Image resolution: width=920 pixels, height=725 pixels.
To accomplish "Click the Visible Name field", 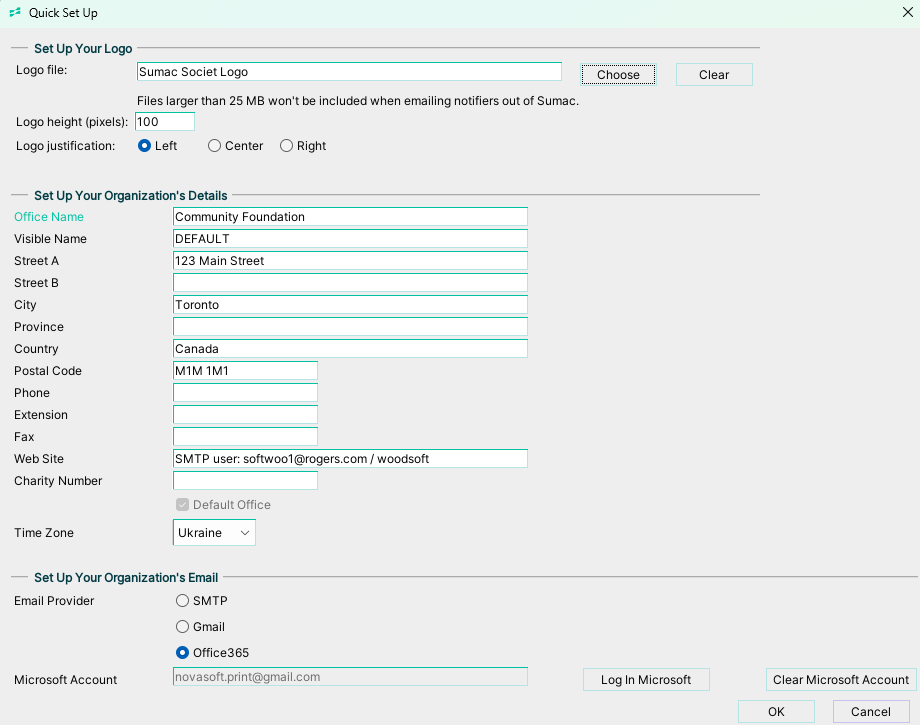I will tap(350, 239).
